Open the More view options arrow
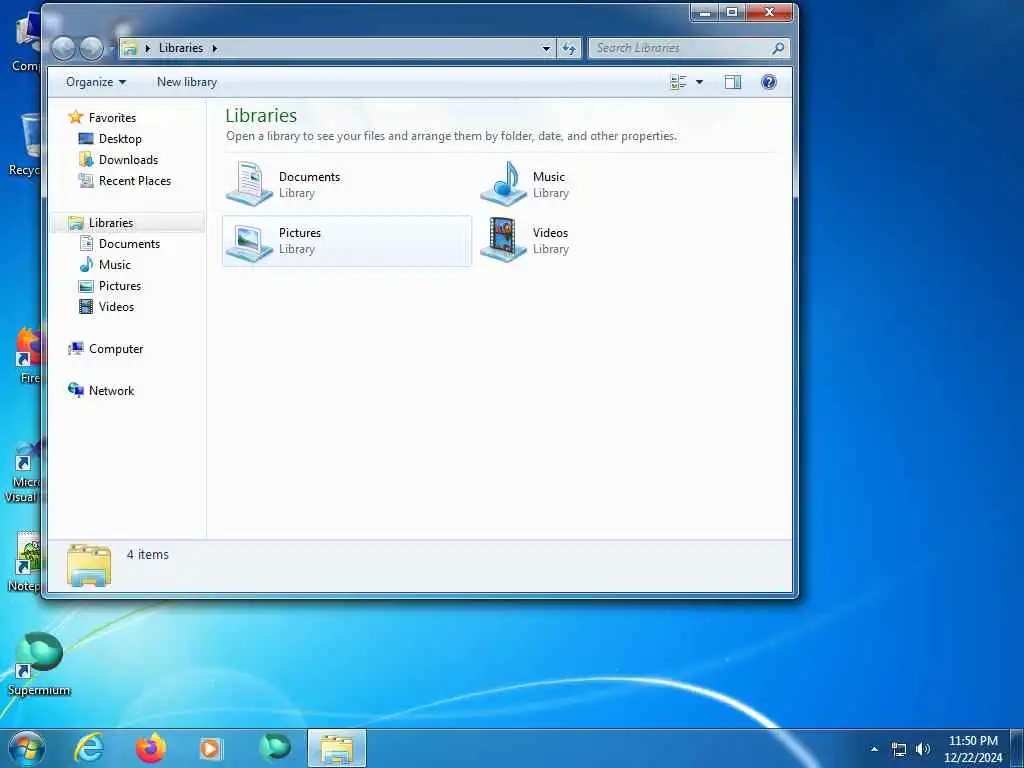This screenshot has height=768, width=1024. click(699, 82)
